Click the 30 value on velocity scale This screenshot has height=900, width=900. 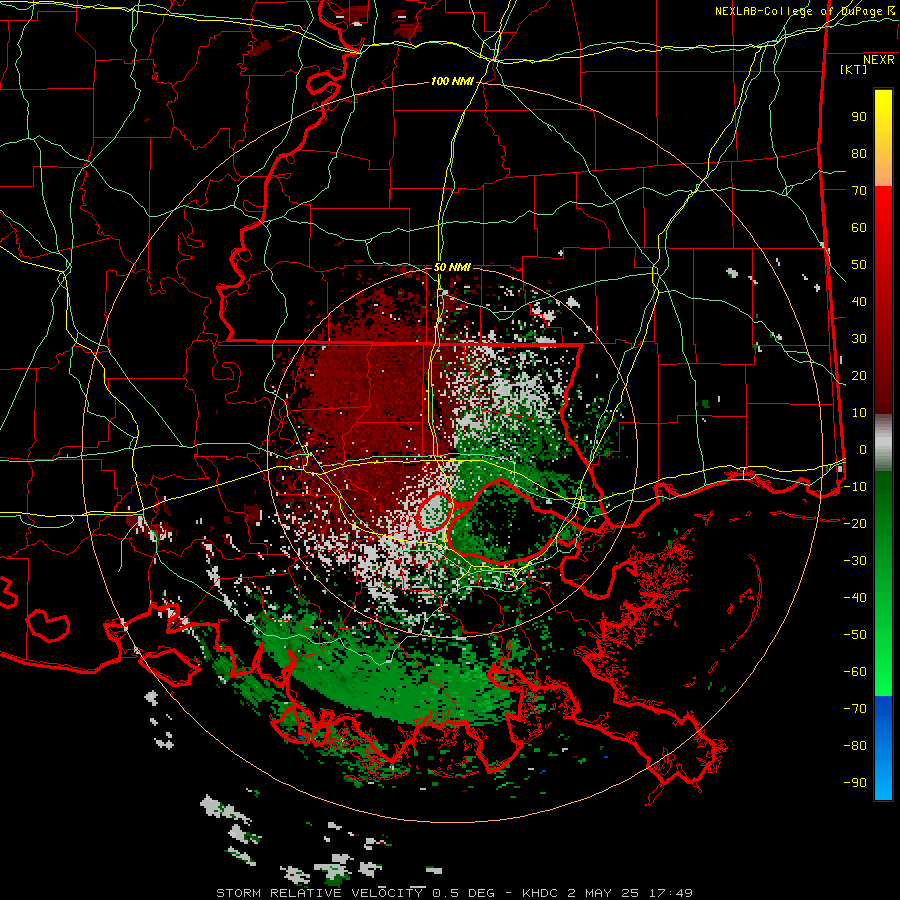(x=859, y=339)
